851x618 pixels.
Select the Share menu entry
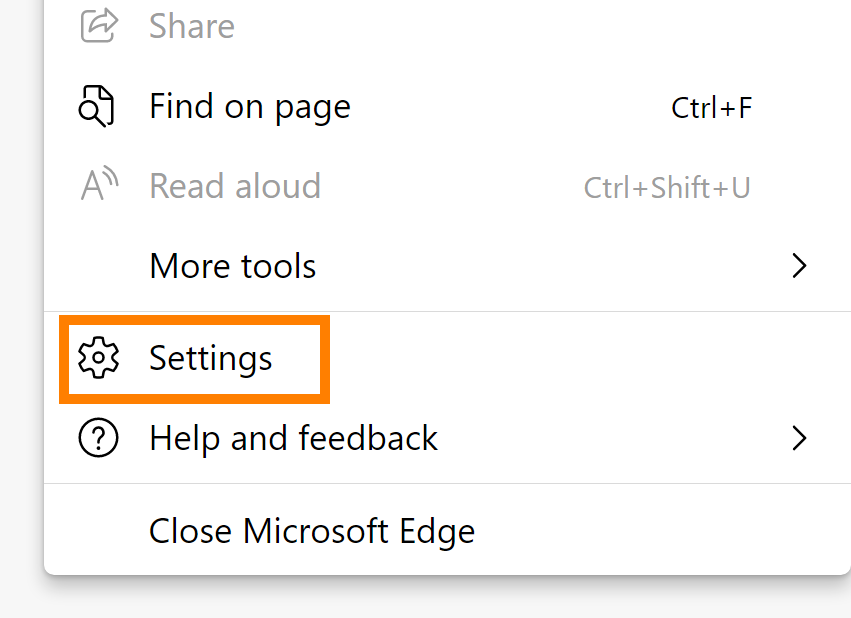click(x=192, y=26)
